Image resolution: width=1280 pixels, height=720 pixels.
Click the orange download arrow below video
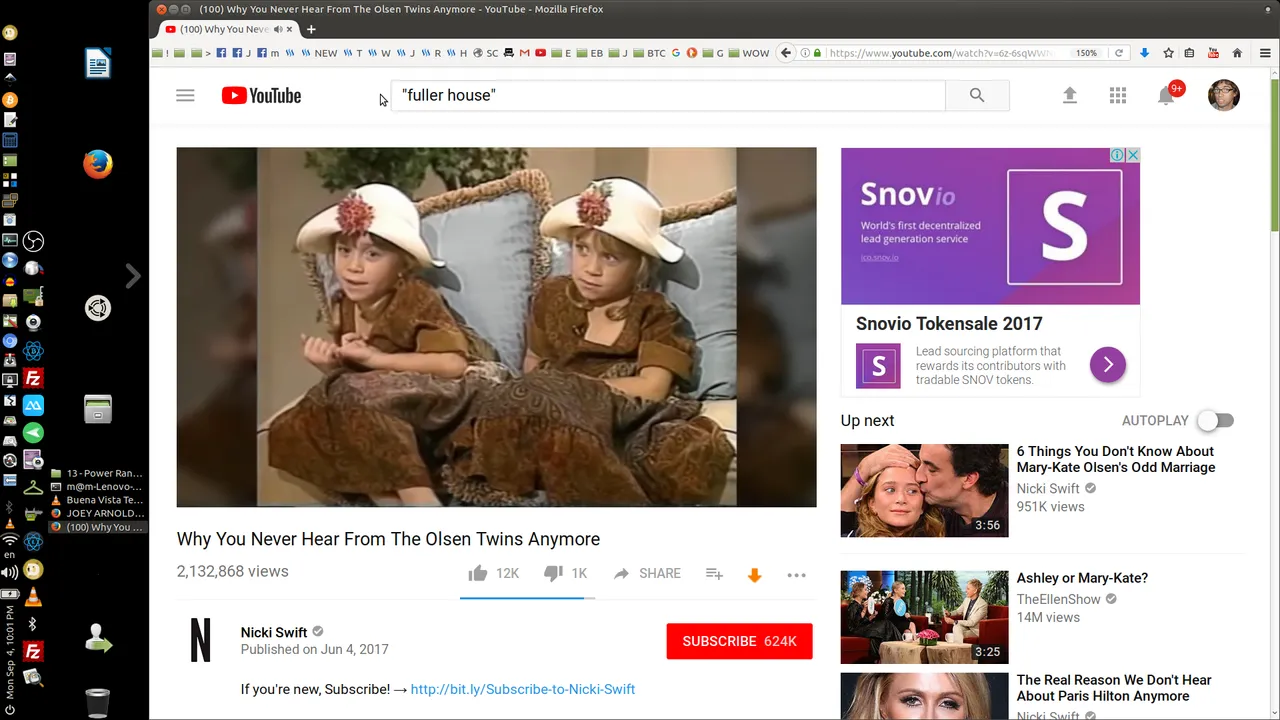tap(755, 575)
